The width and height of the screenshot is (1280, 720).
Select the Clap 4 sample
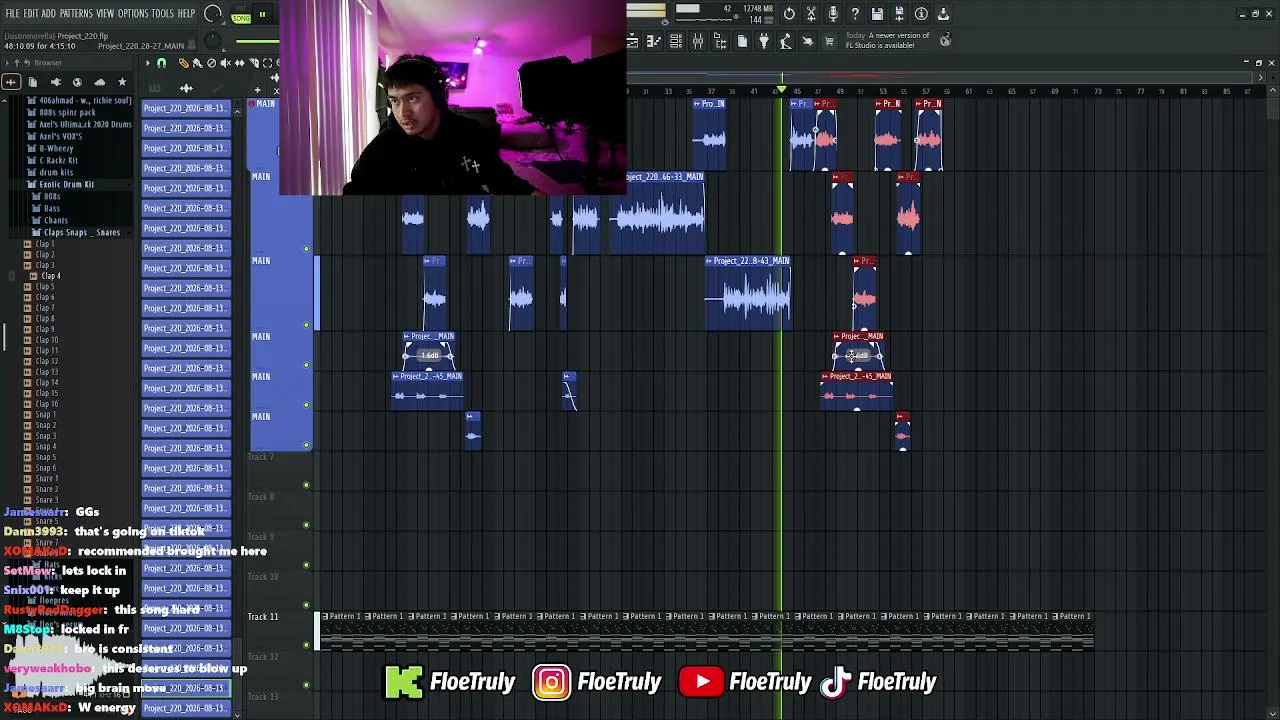pos(50,276)
